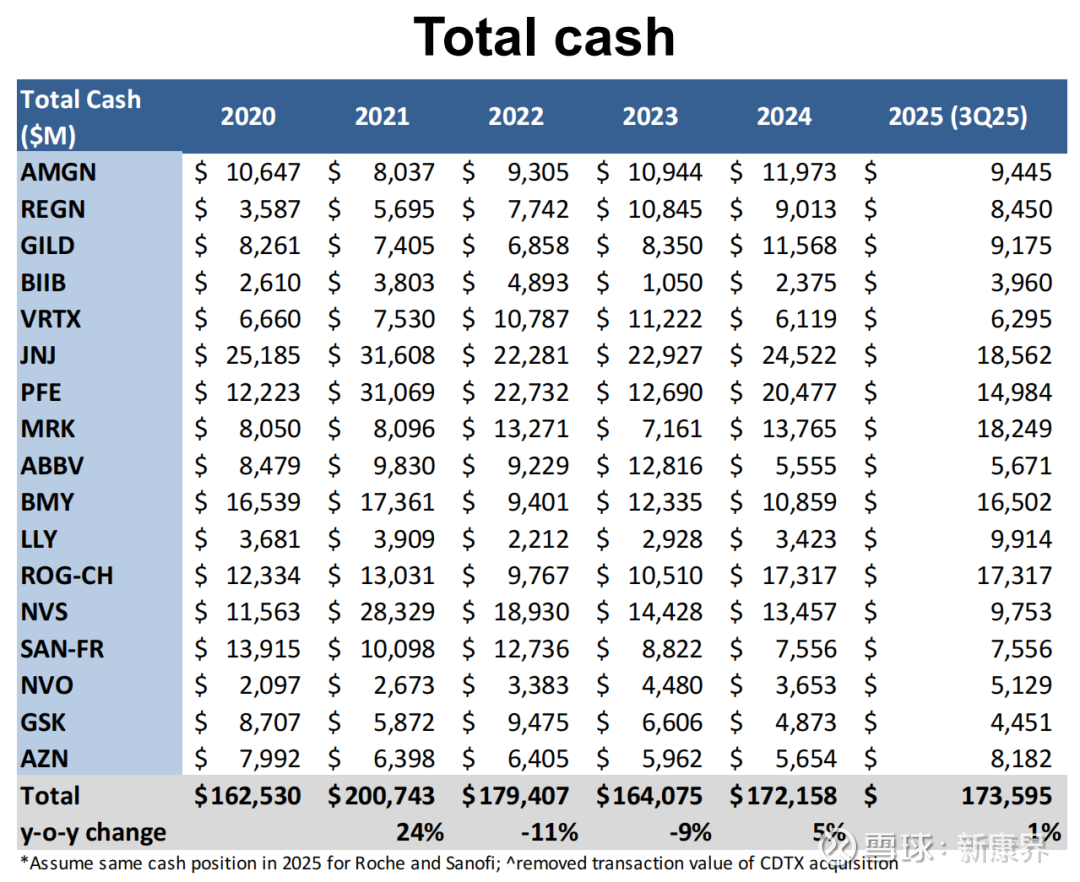Select the -11% y-o-y change cell
The width and height of the screenshot is (1080, 882).
tap(549, 832)
